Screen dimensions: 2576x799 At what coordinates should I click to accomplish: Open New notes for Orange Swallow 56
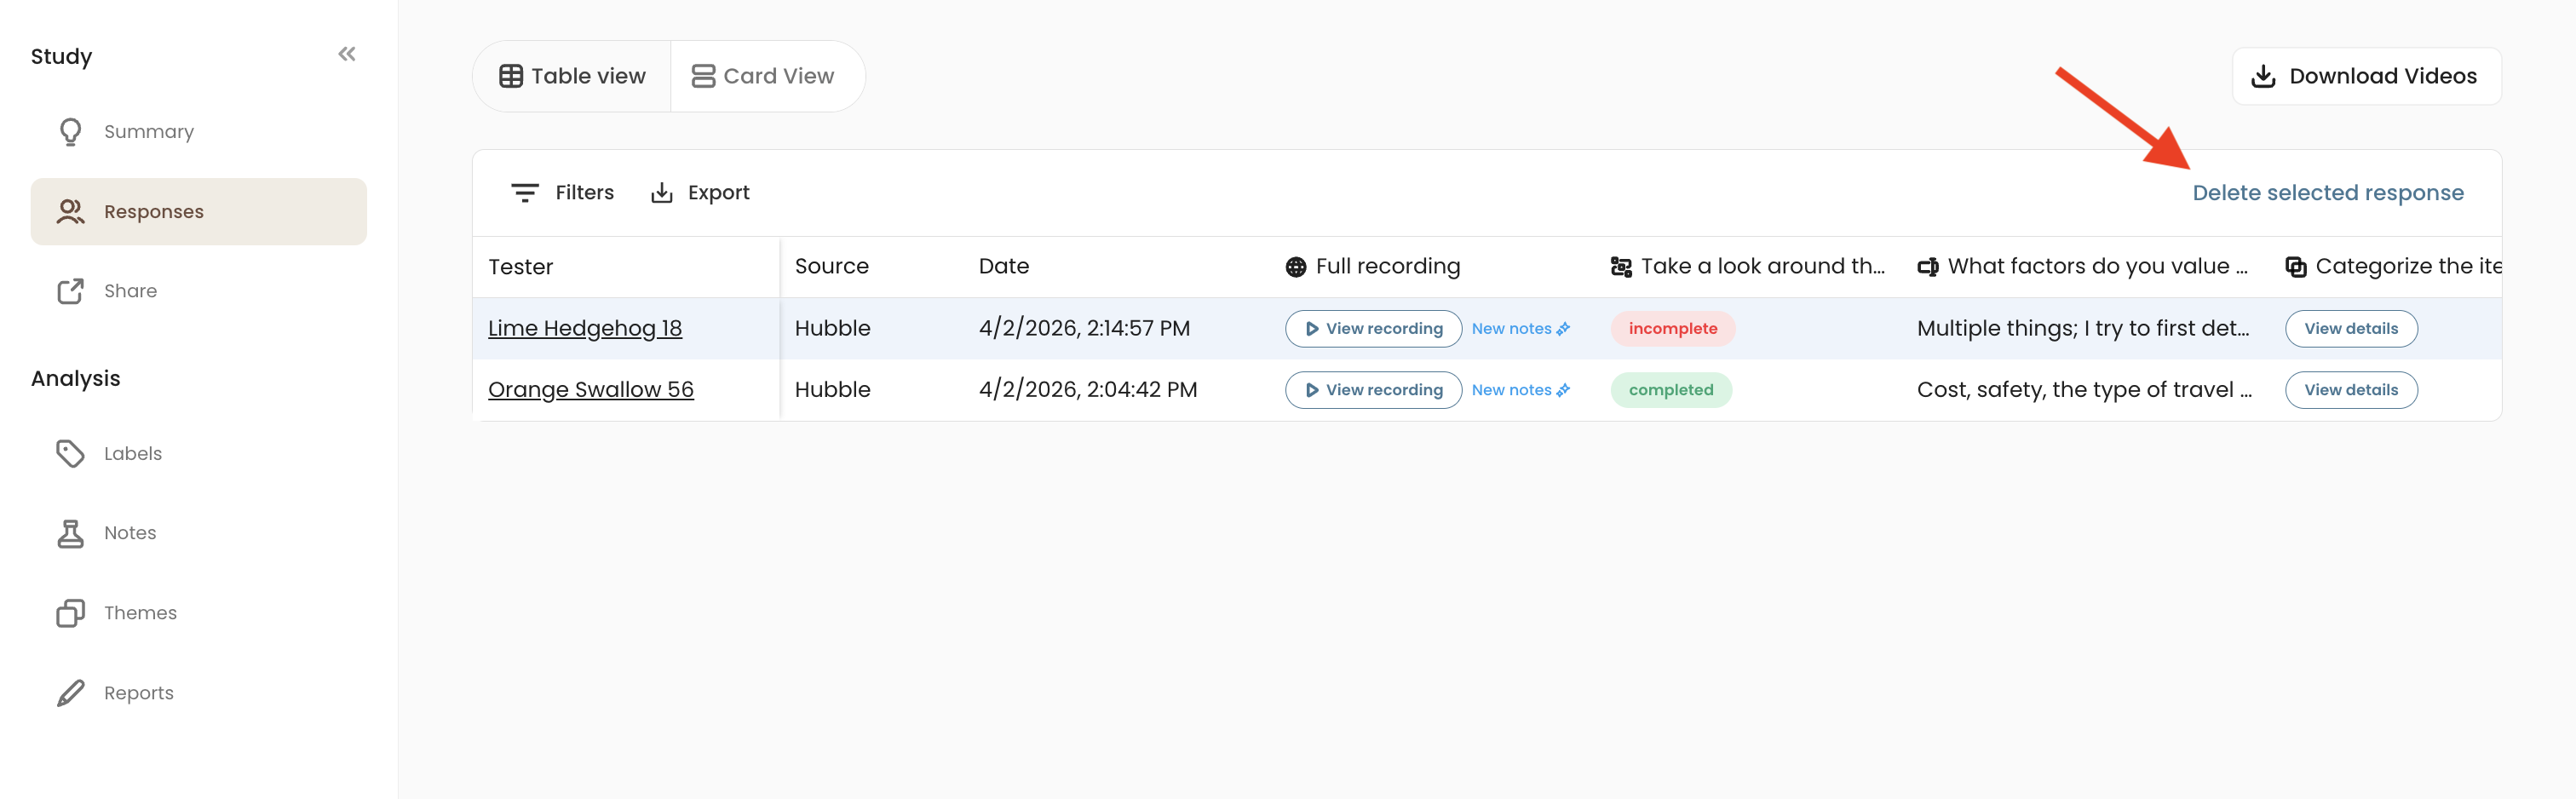pyautogui.click(x=1520, y=390)
